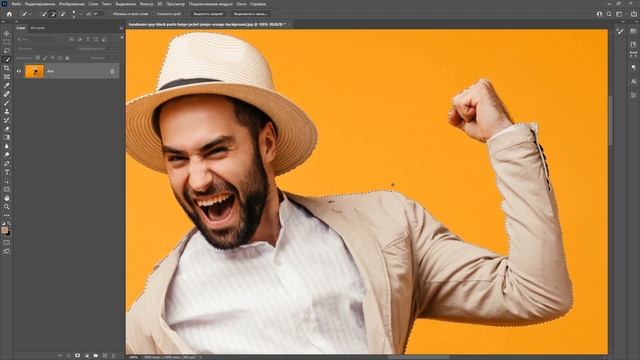The image size is (640, 360).
Task: Go to Home screen via house icon
Action: click(9, 14)
